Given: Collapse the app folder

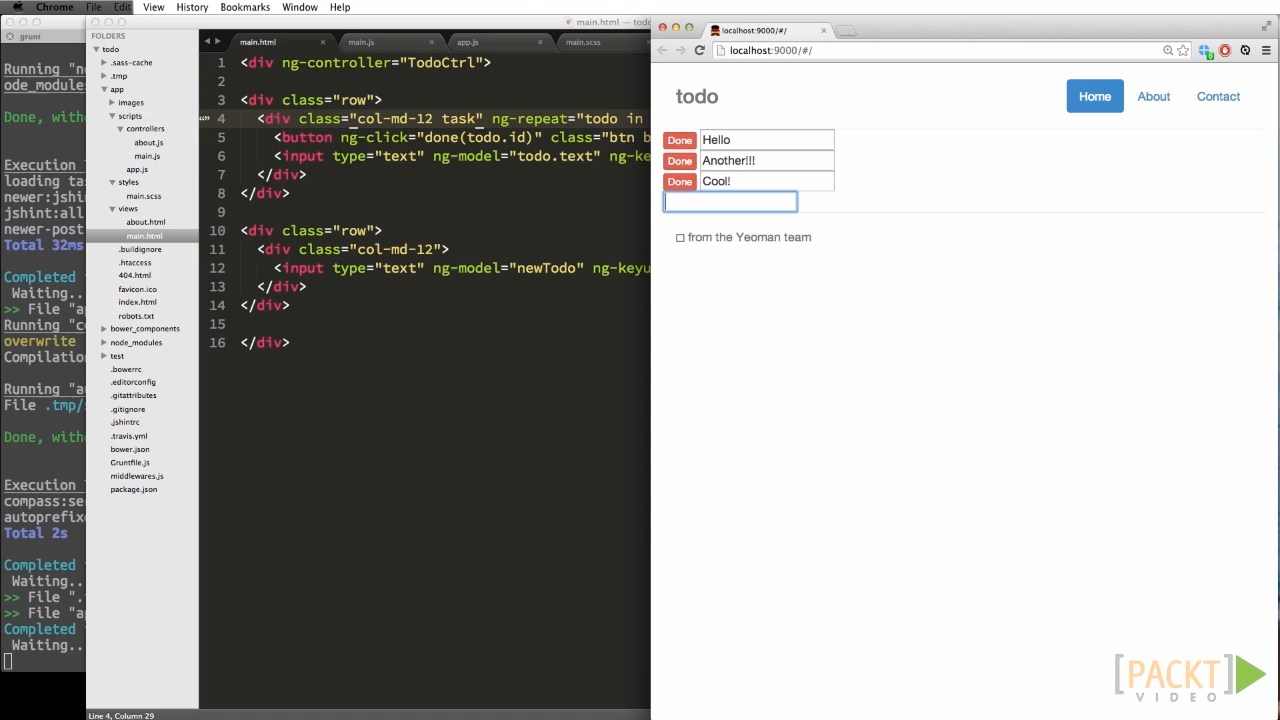Looking at the screenshot, I should 104,89.
